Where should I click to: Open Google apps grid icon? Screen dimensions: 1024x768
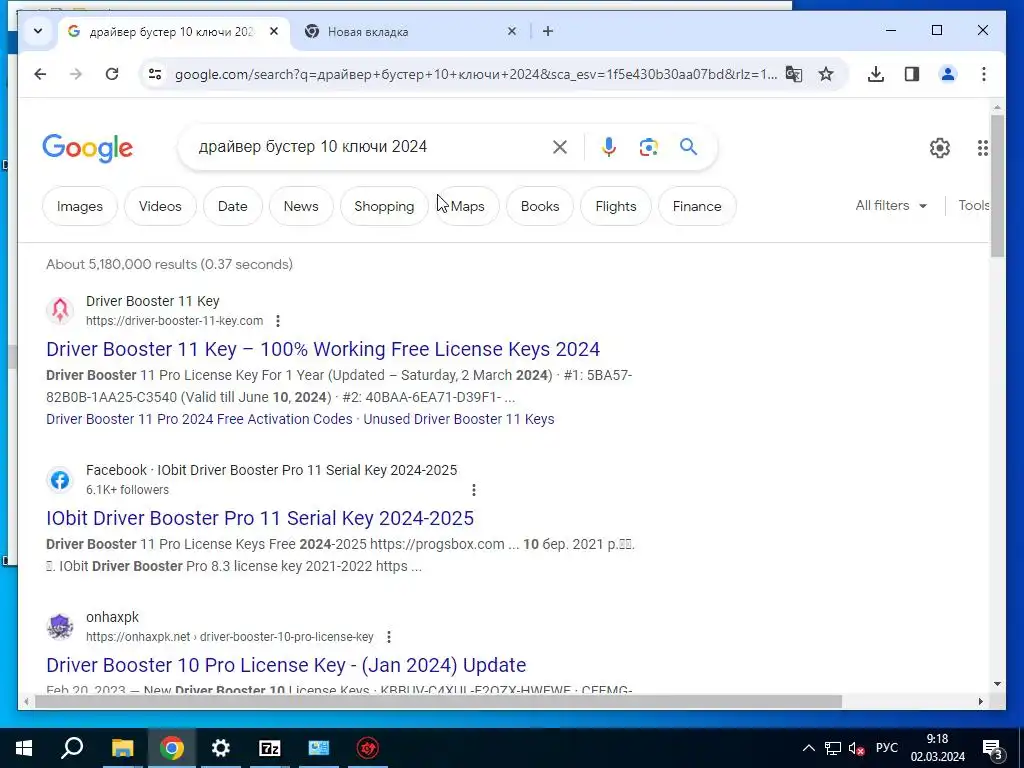click(x=982, y=148)
